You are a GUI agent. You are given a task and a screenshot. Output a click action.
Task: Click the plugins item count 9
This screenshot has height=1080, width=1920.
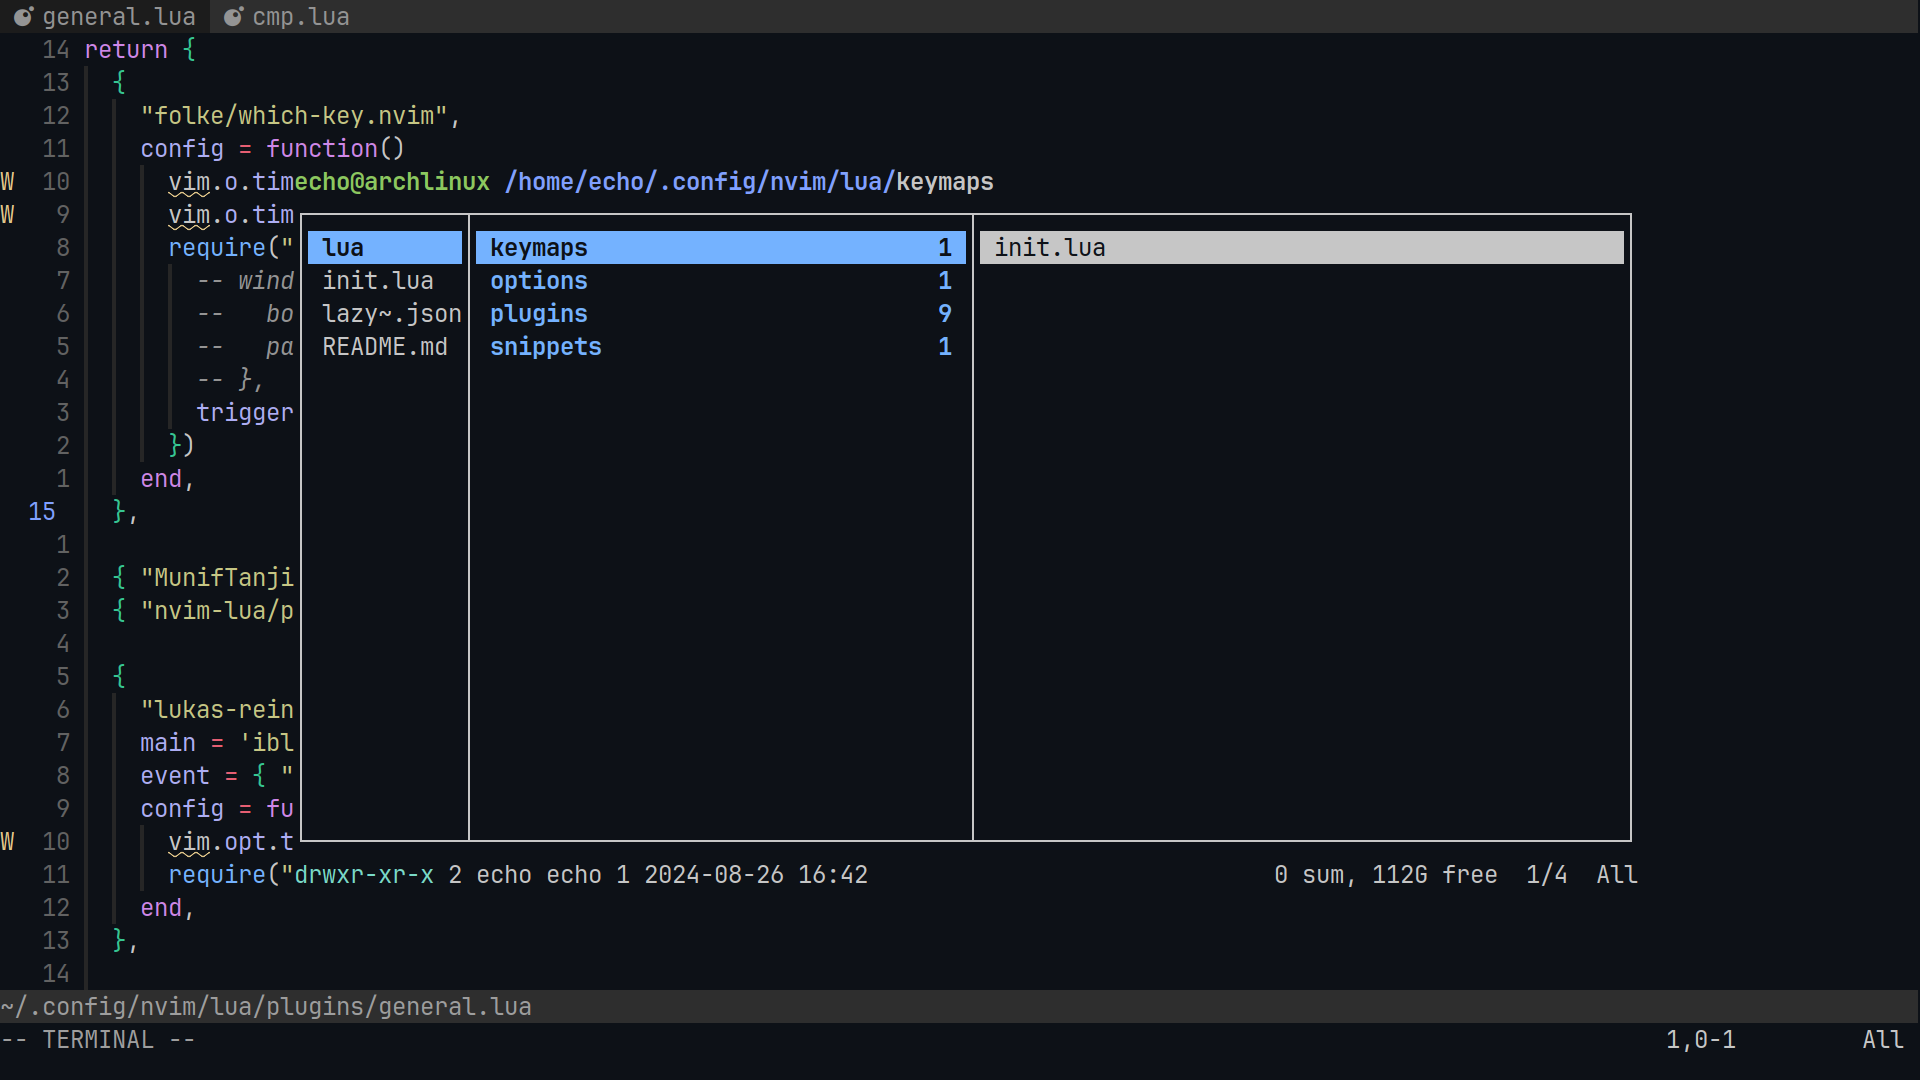tap(945, 314)
